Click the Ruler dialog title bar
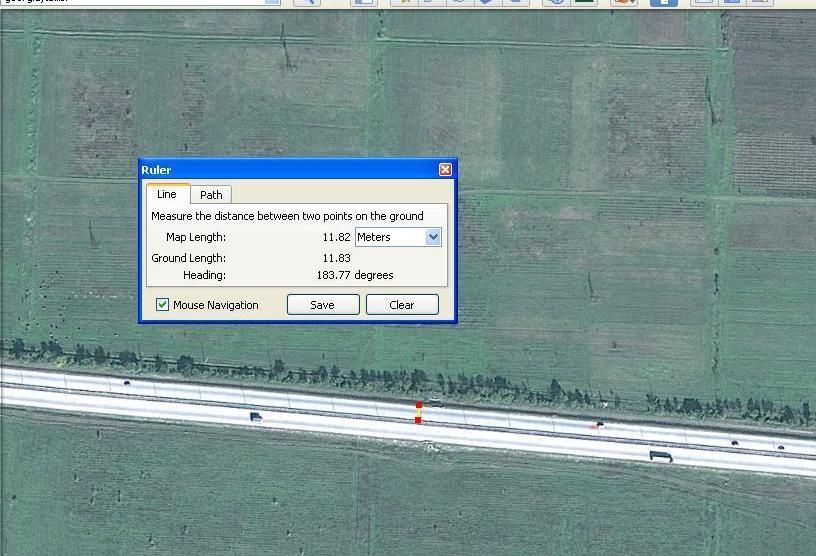The image size is (816, 556). pyautogui.click(x=298, y=169)
